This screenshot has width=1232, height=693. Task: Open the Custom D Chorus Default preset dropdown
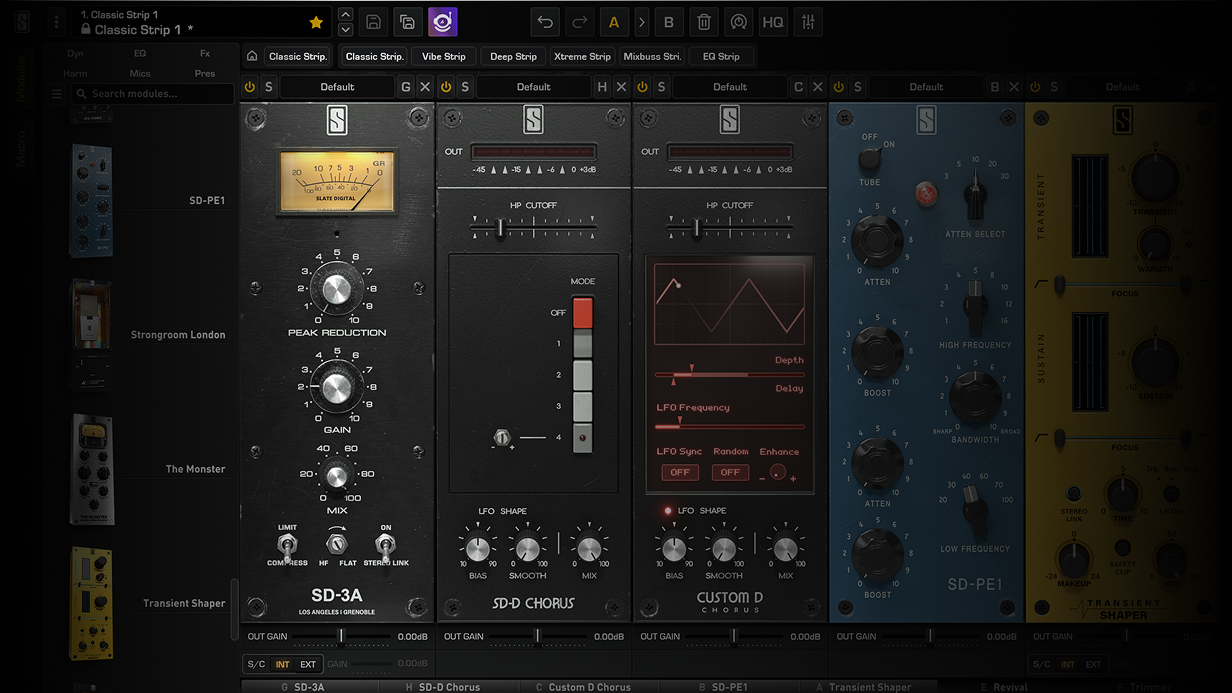729,87
